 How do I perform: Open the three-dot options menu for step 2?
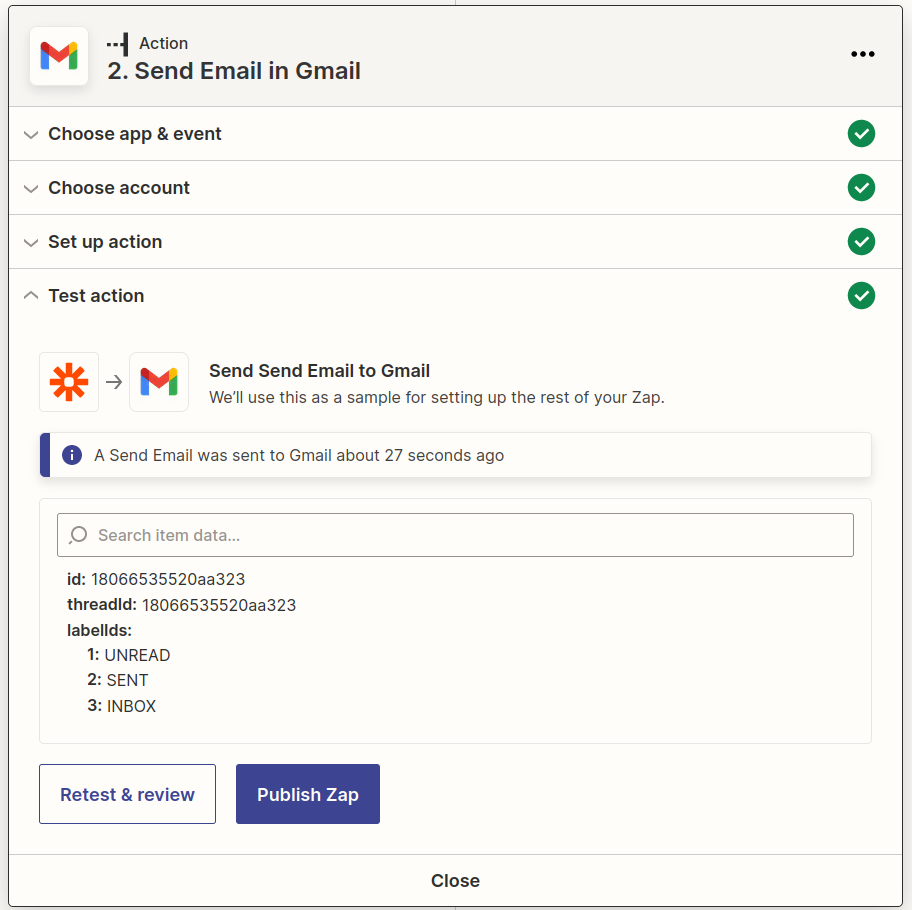point(862,54)
